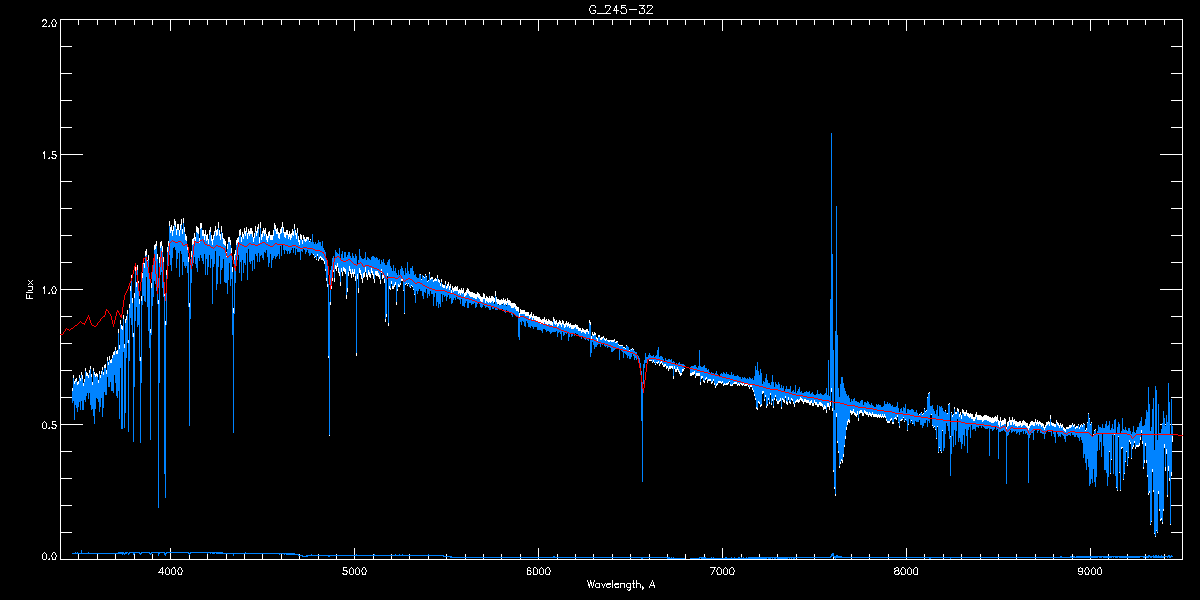Click the 'Wavelength, A' axis label

[621, 585]
